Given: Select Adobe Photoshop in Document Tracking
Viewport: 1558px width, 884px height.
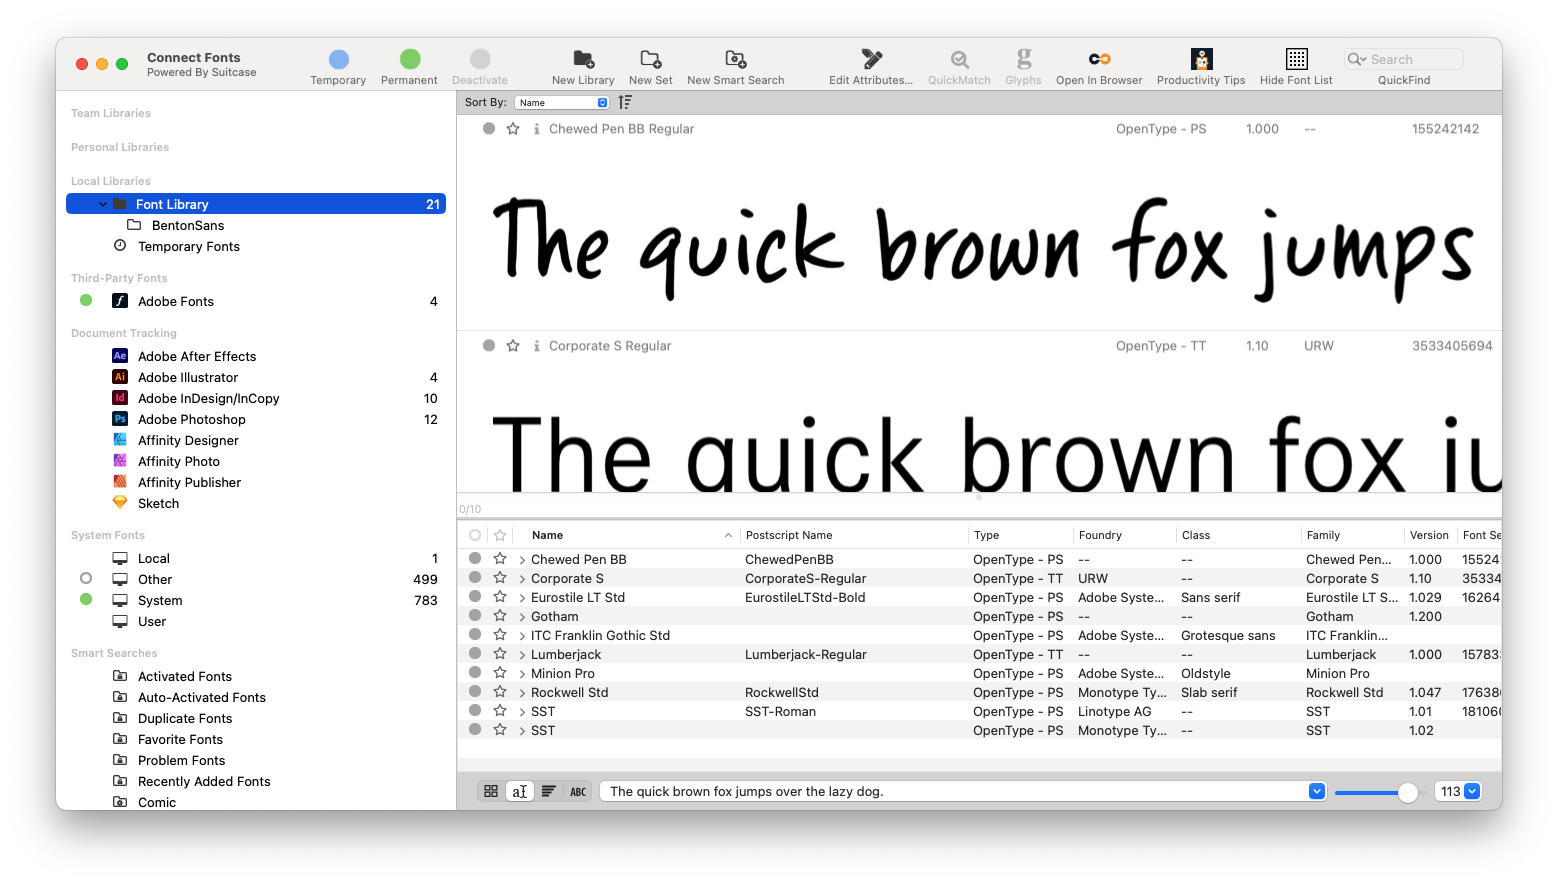Looking at the screenshot, I should [x=191, y=420].
